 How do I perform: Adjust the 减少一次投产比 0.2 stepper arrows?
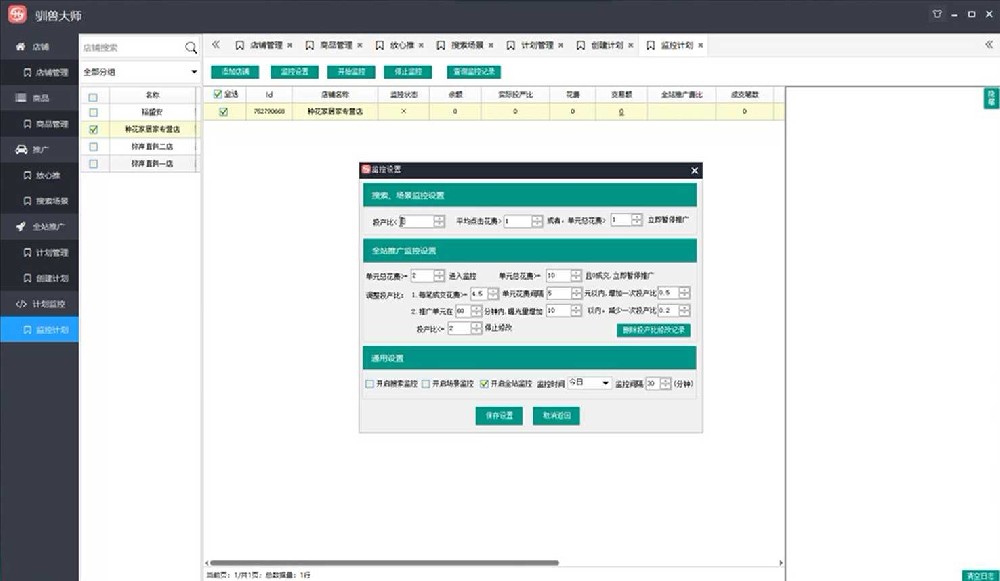(684, 311)
